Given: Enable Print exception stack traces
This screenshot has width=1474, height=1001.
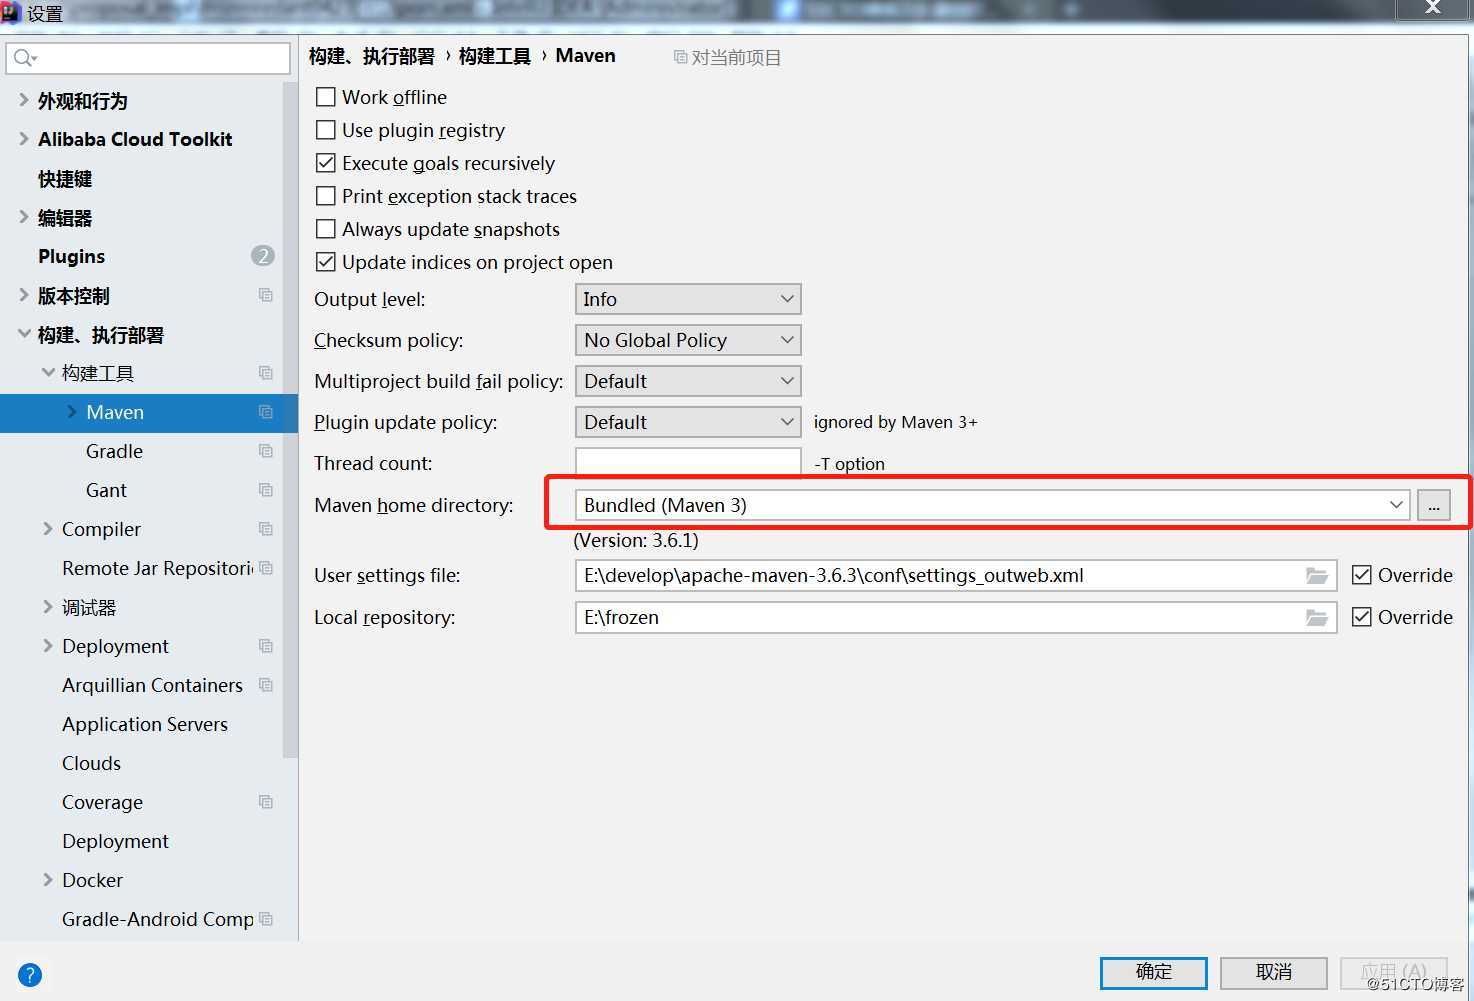Looking at the screenshot, I should click(325, 196).
